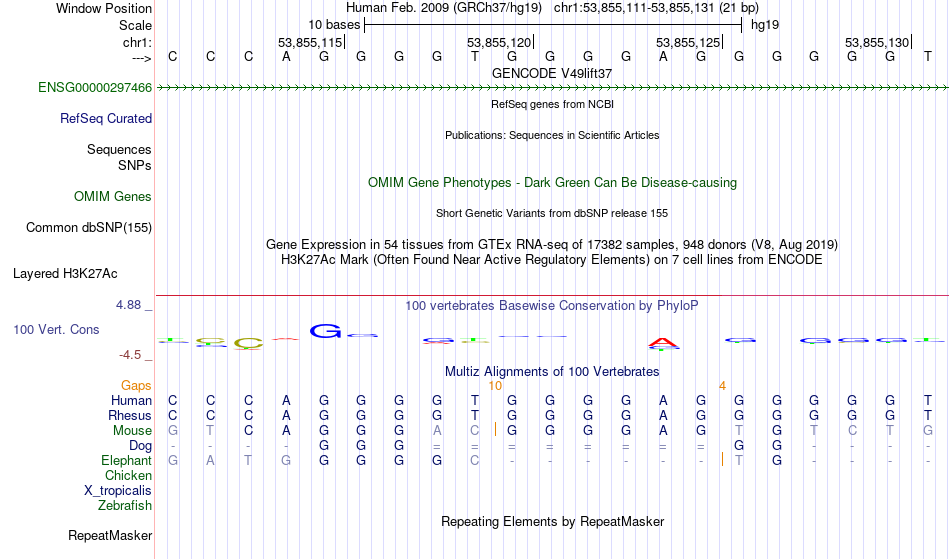The height and width of the screenshot is (559, 950).
Task: Click the chr1: ruler label
Action: pos(138,42)
